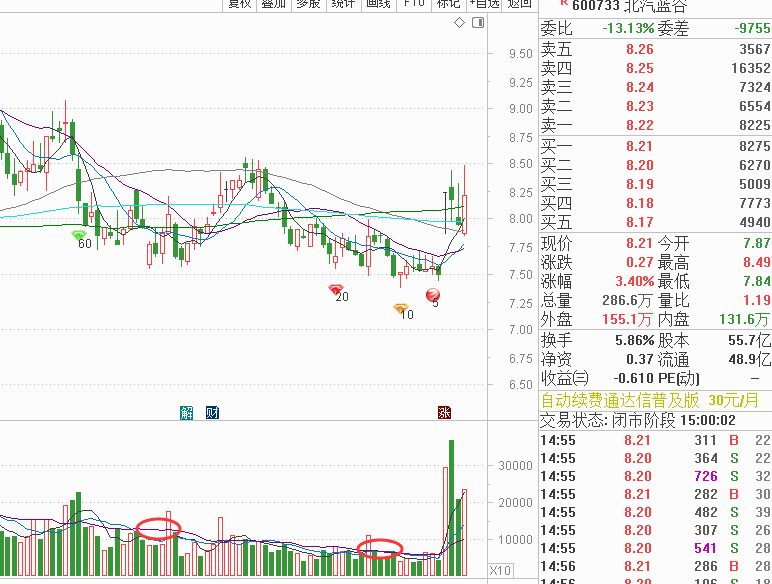The height and width of the screenshot is (584, 772).
Task: Open the 解 info marker
Action: [186, 413]
